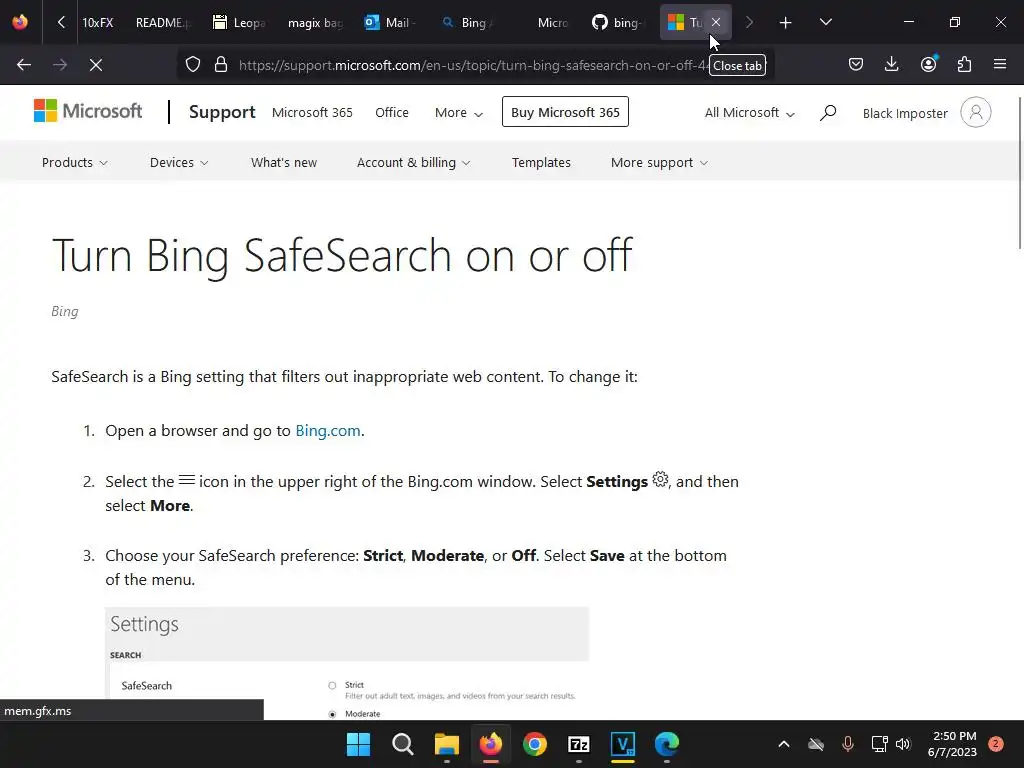Switch to the Bing search tab
The width and height of the screenshot is (1024, 768).
coord(468,22)
